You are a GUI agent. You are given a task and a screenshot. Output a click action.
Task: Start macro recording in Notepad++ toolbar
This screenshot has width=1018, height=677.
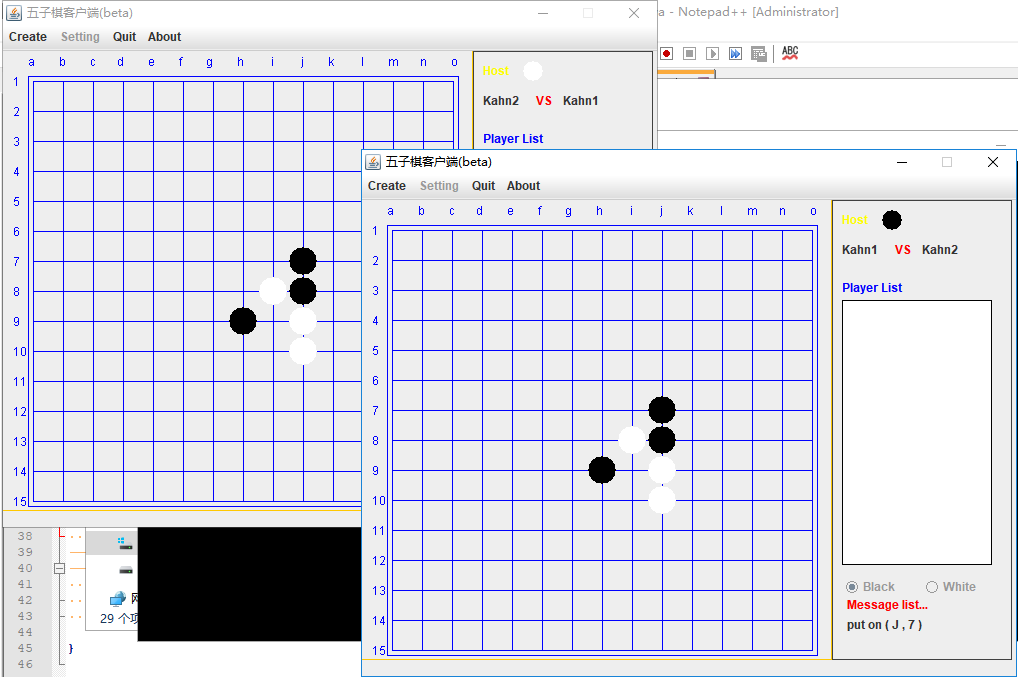coord(666,54)
